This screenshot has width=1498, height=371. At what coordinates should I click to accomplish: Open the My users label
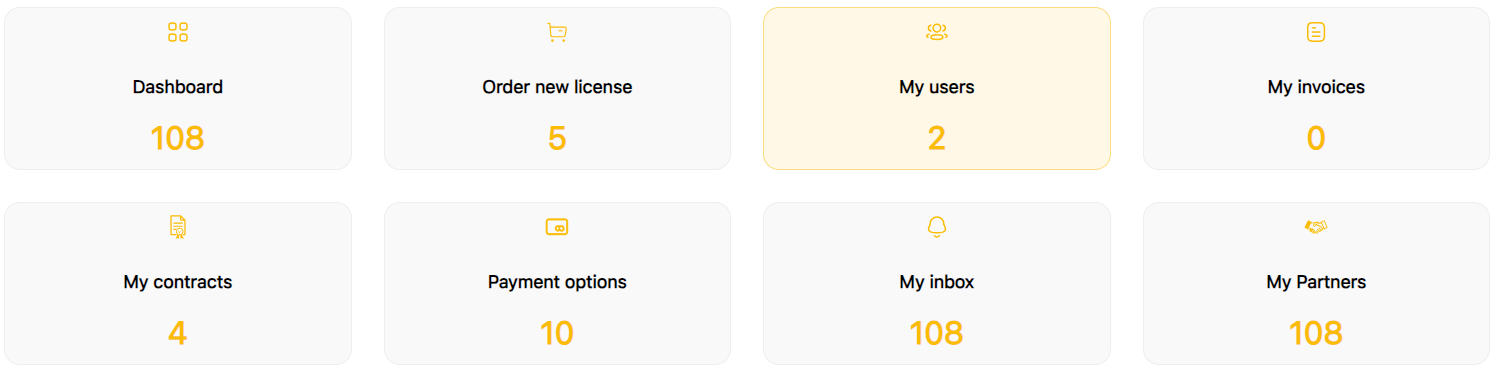[x=937, y=87]
